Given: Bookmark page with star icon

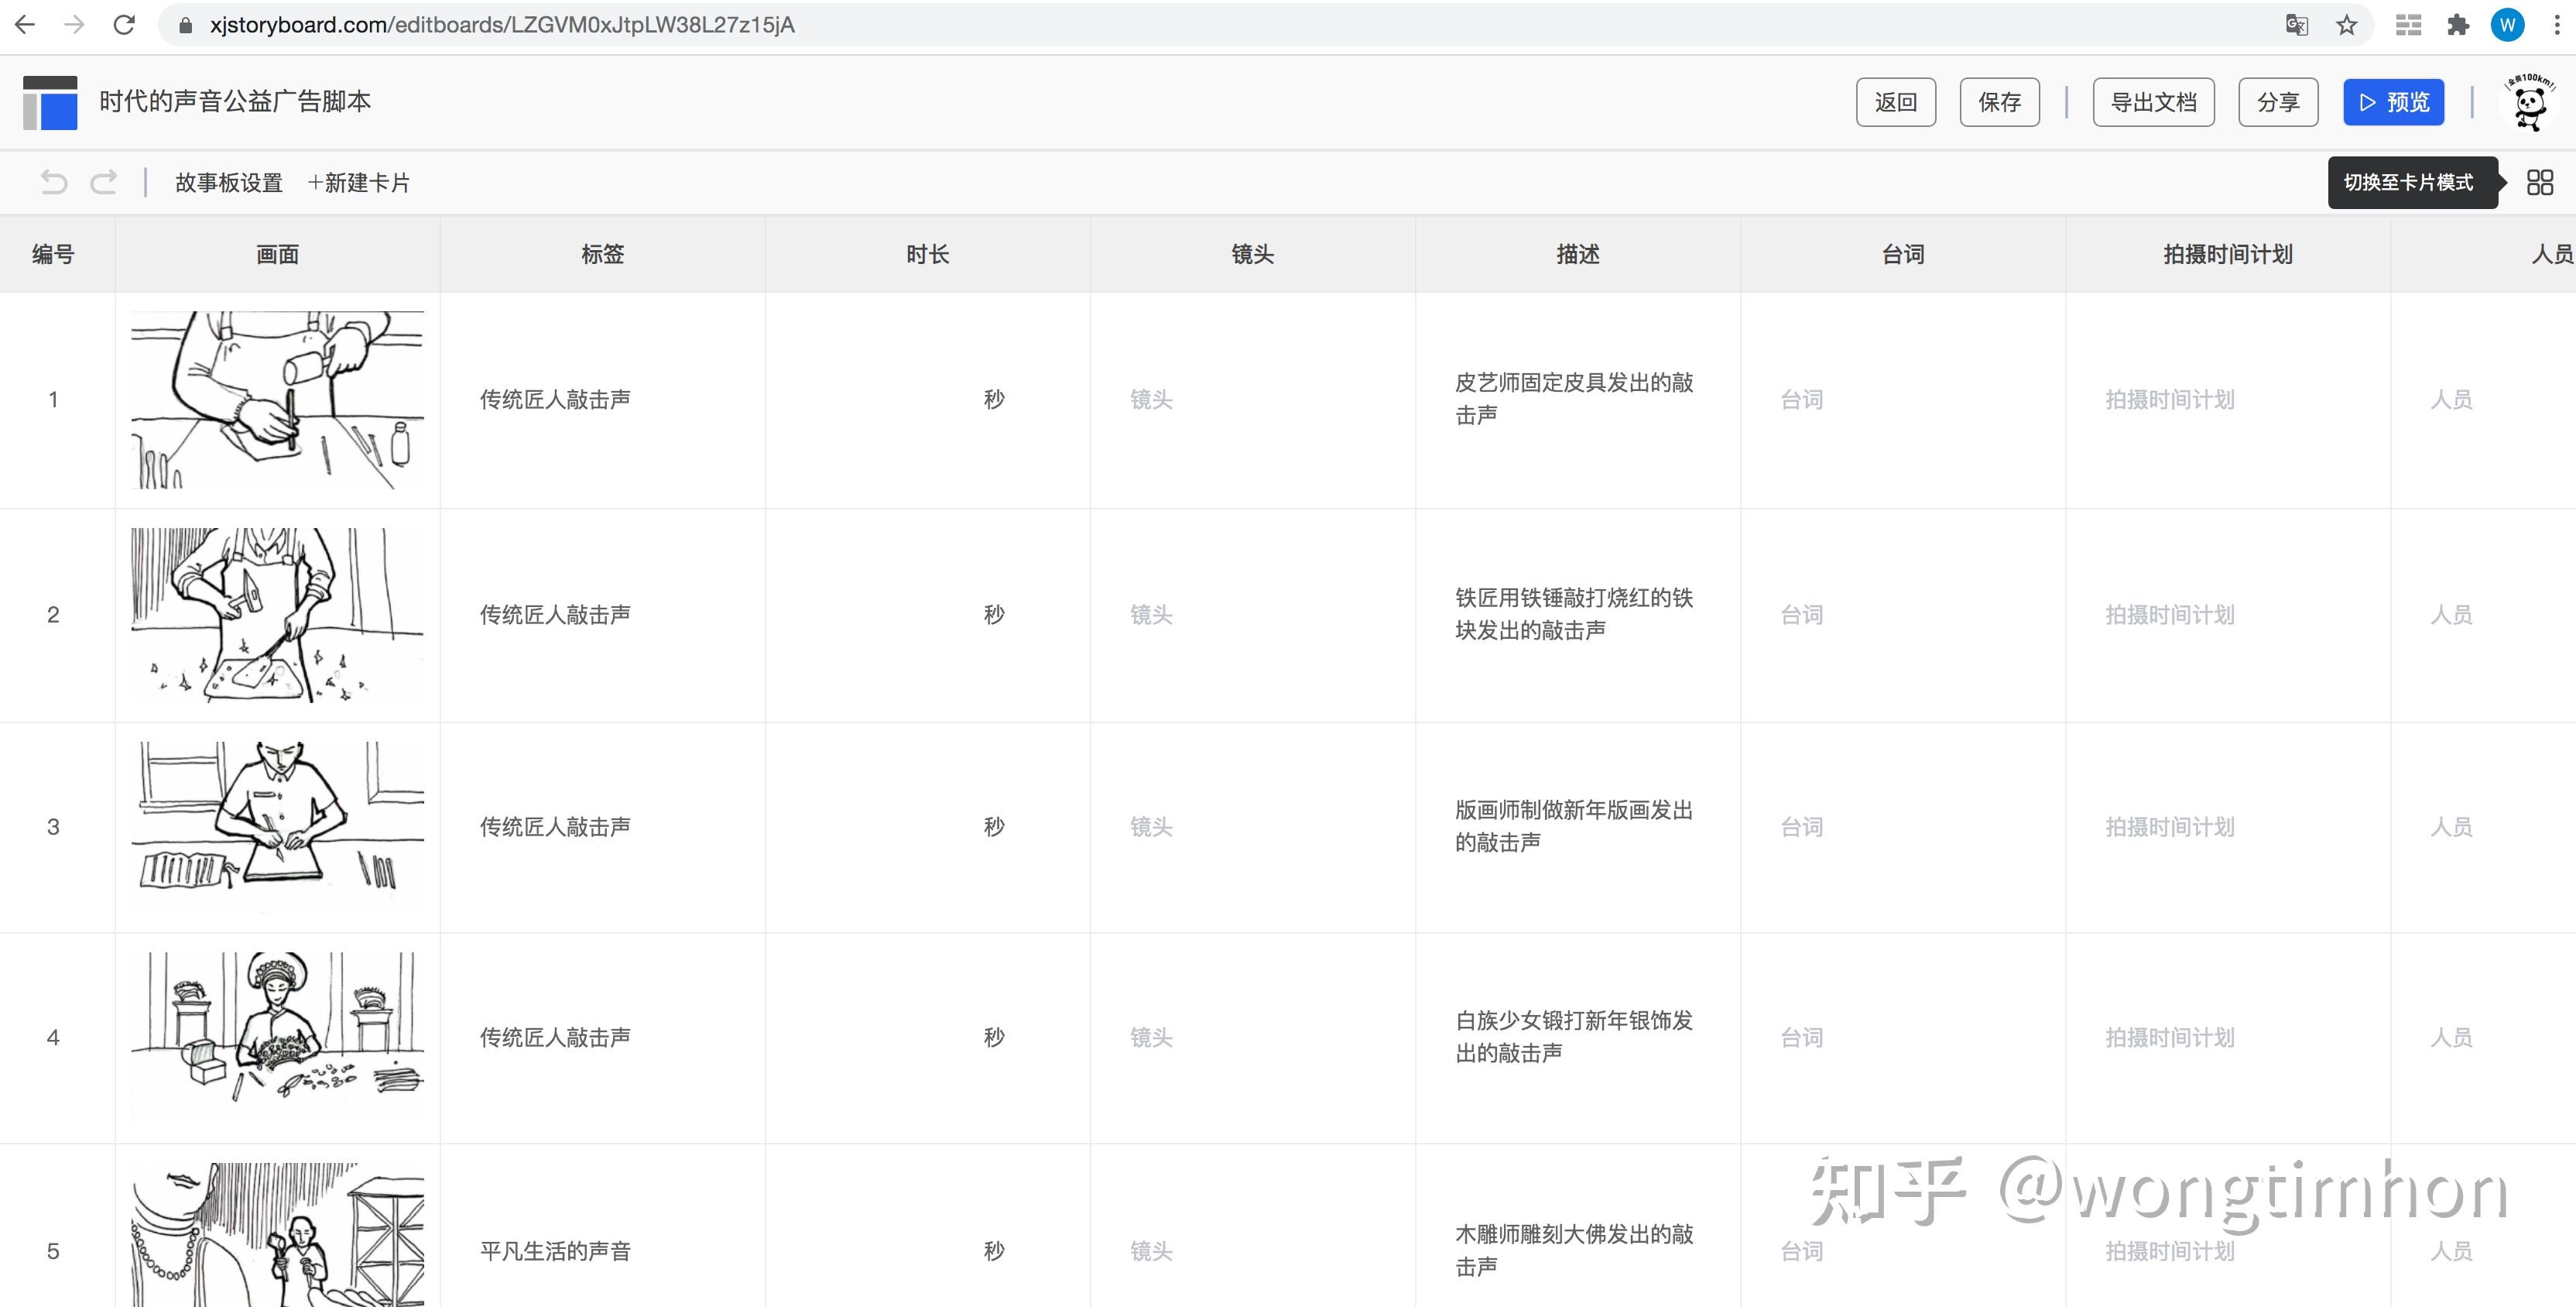Looking at the screenshot, I should point(2346,25).
